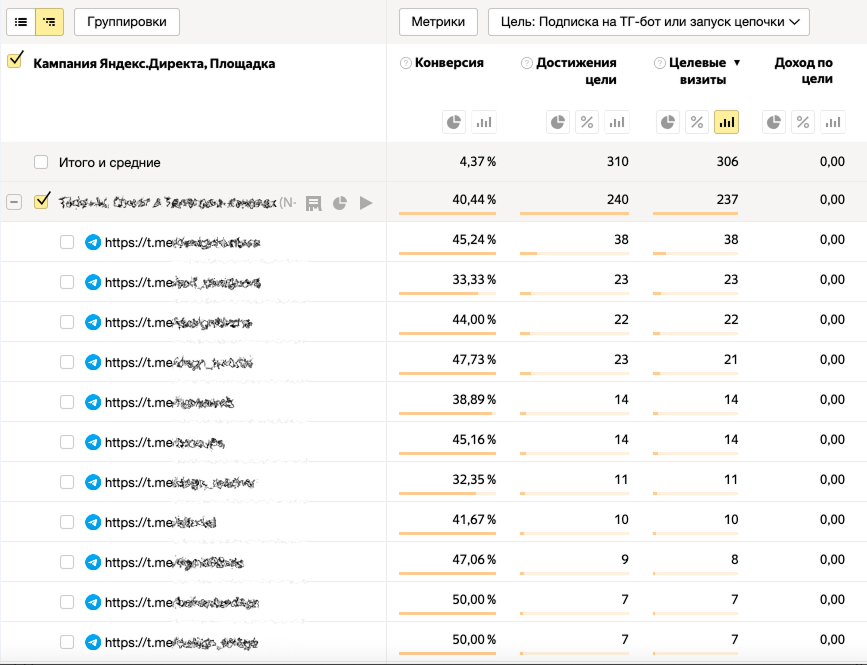This screenshot has height=665, width=867.
Task: Switch to the flat list view icon
Action: (21, 21)
